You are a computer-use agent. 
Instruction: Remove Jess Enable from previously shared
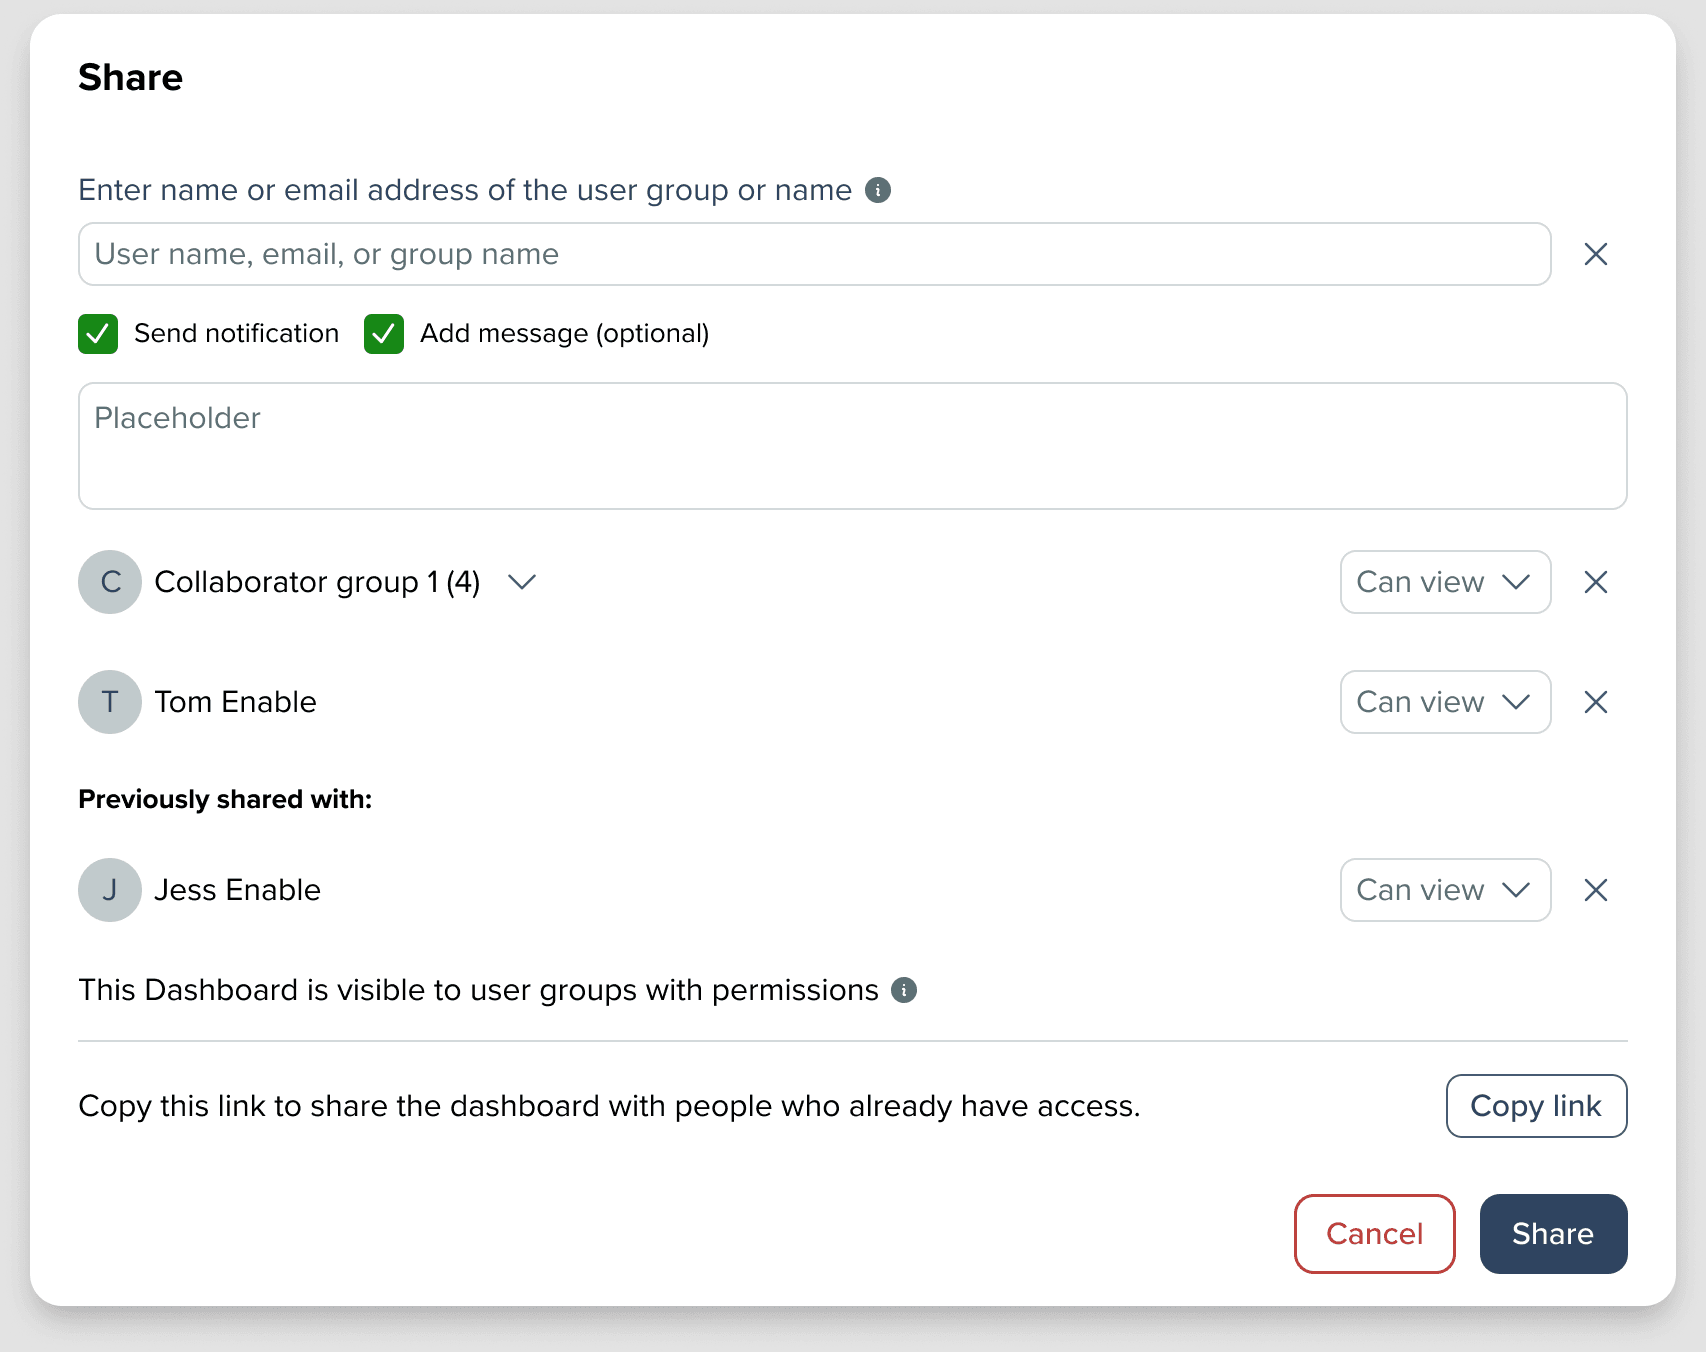[x=1596, y=890]
